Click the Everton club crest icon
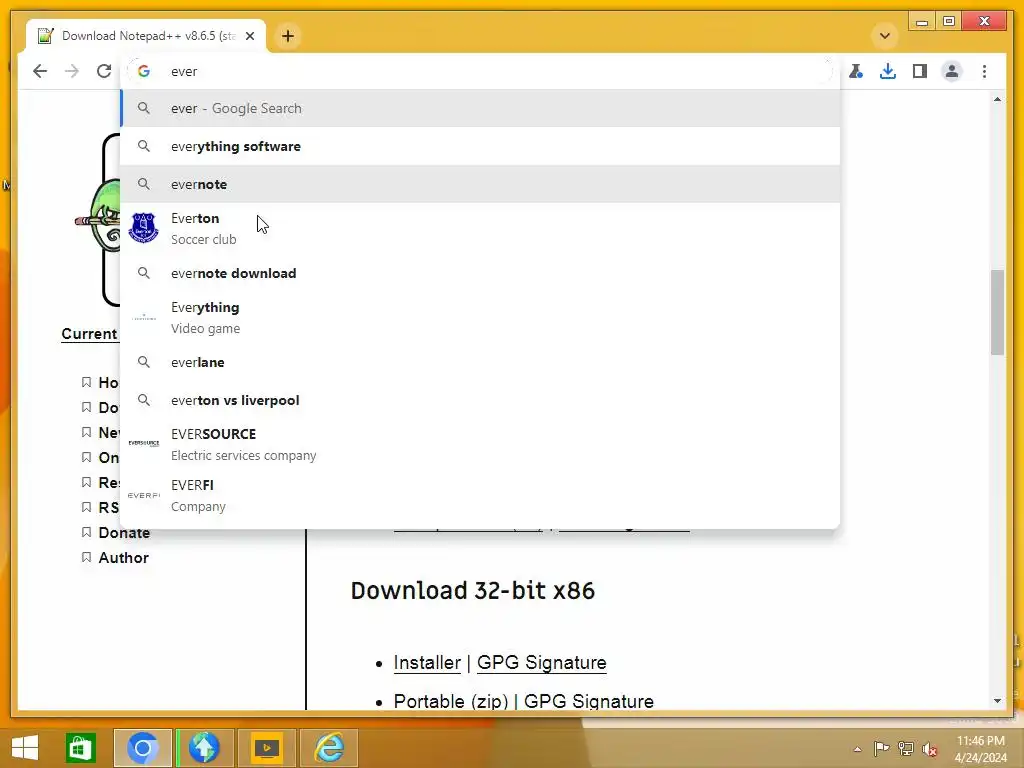Screen dimensions: 1024x768 (x=144, y=228)
